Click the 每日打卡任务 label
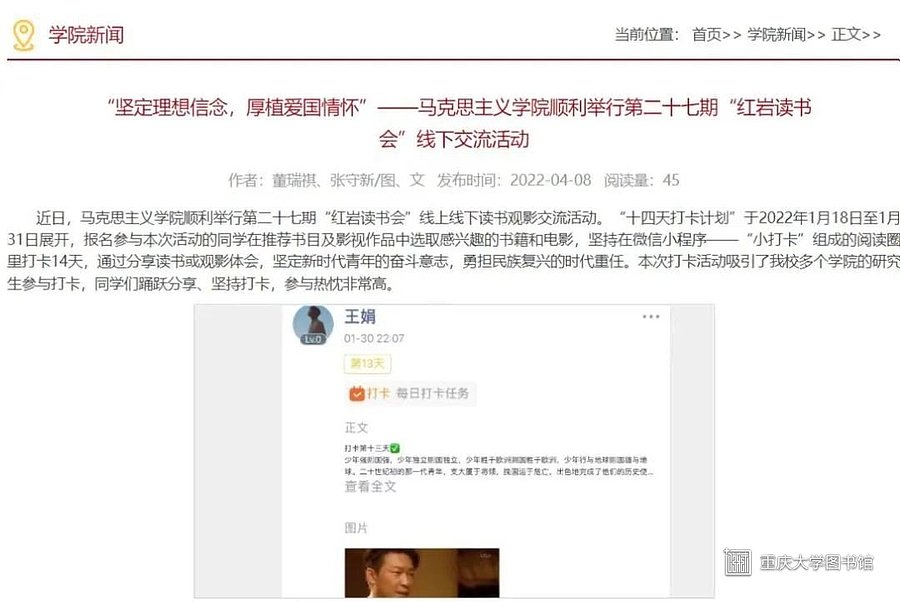This screenshot has width=900, height=602. (x=432, y=393)
